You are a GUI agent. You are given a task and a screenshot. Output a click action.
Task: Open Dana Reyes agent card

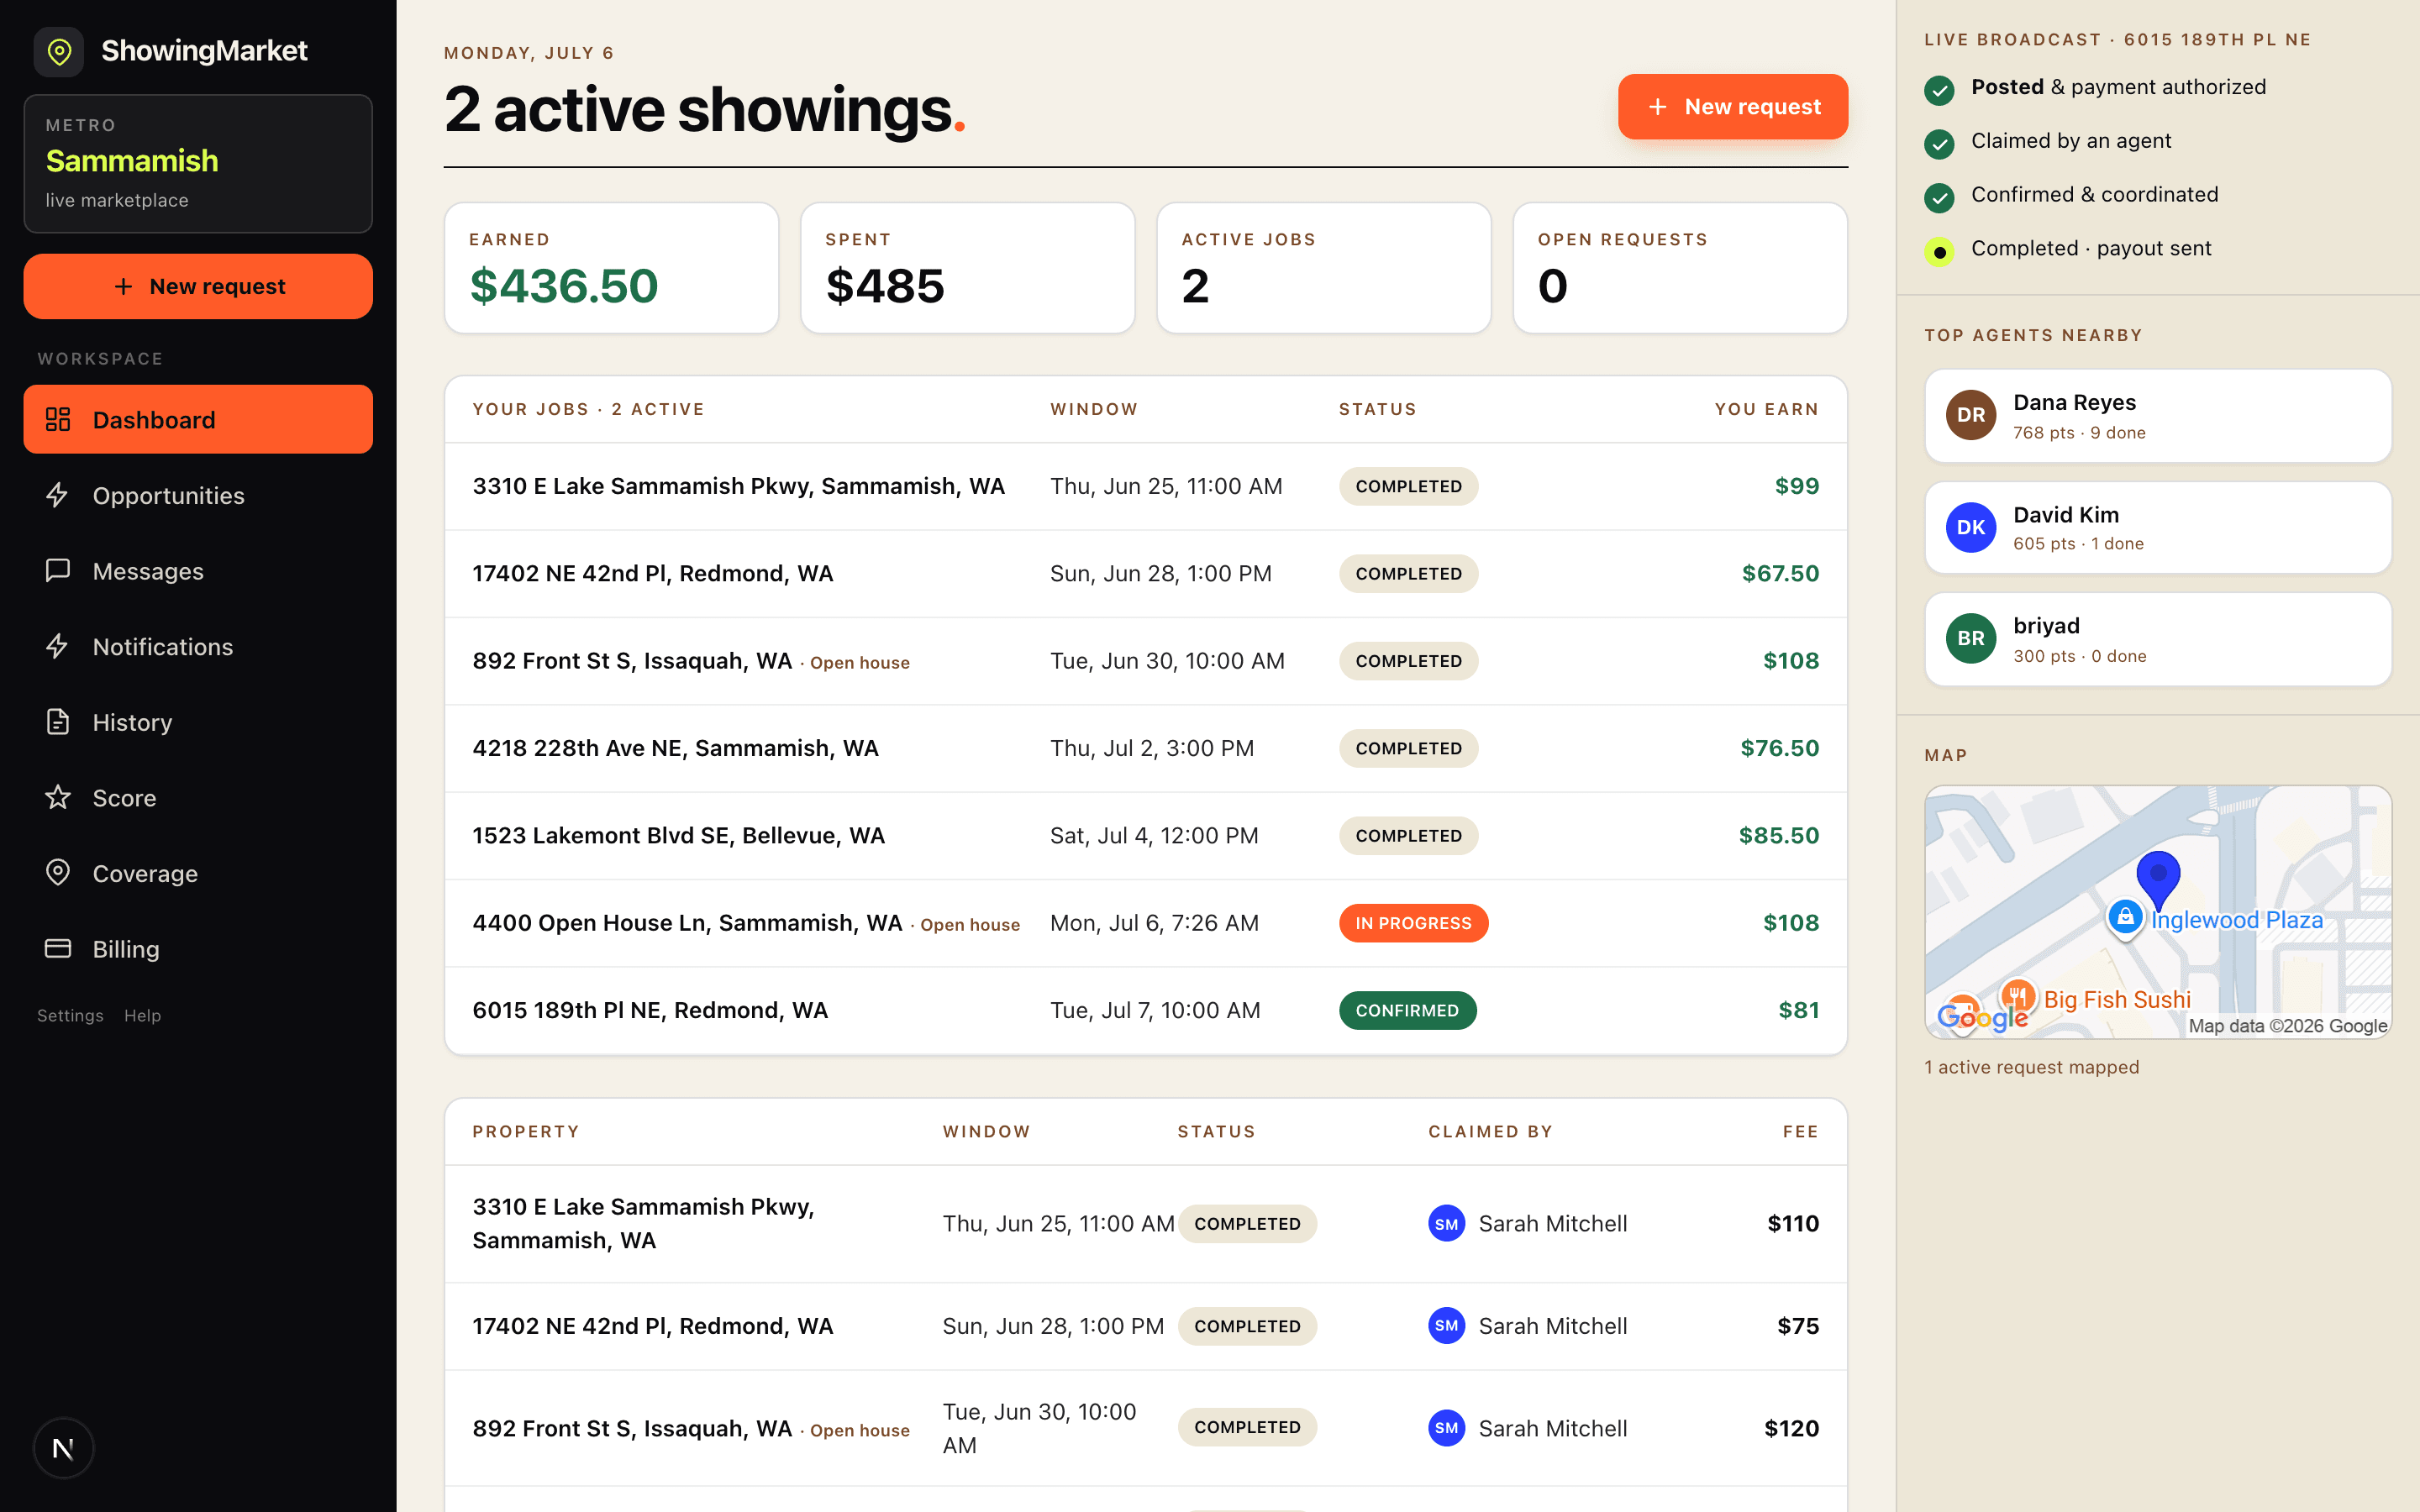[x=2158, y=416]
